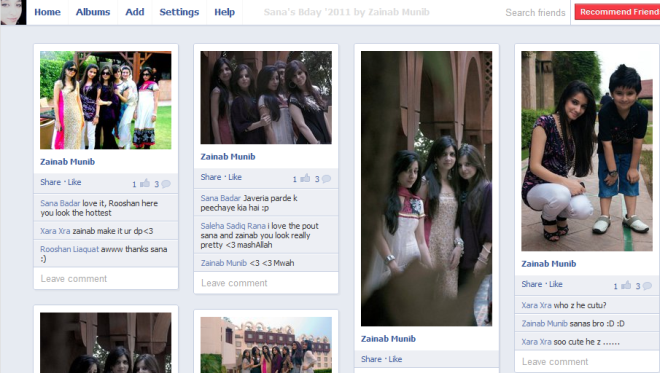Open Sana Badar's profile from 'love it' comment
660x373 pixels.
60,203
